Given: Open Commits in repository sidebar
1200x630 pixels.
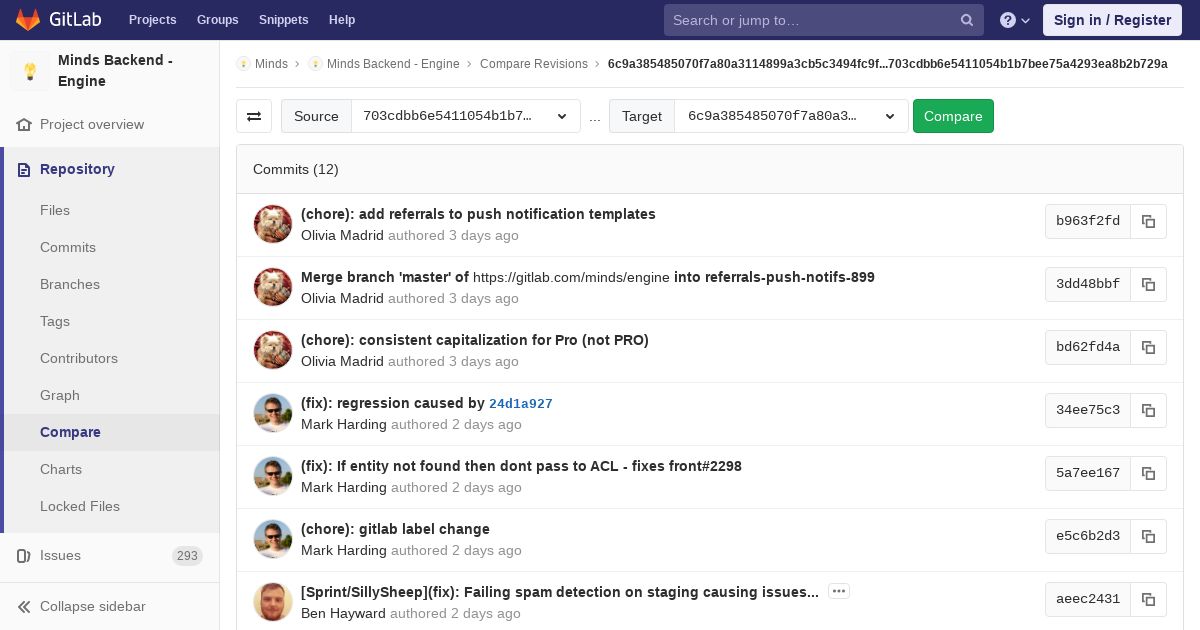Looking at the screenshot, I should coord(68,247).
